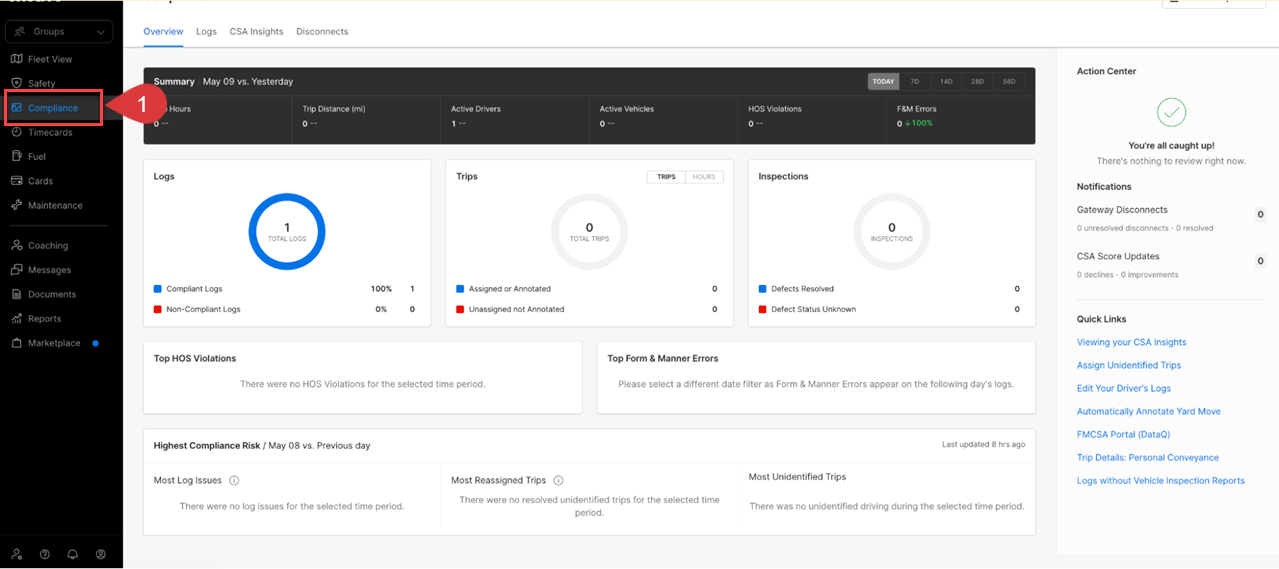Click the Last updated 8 hrs ago text
Image resolution: width=1279 pixels, height=569 pixels.
coord(983,444)
